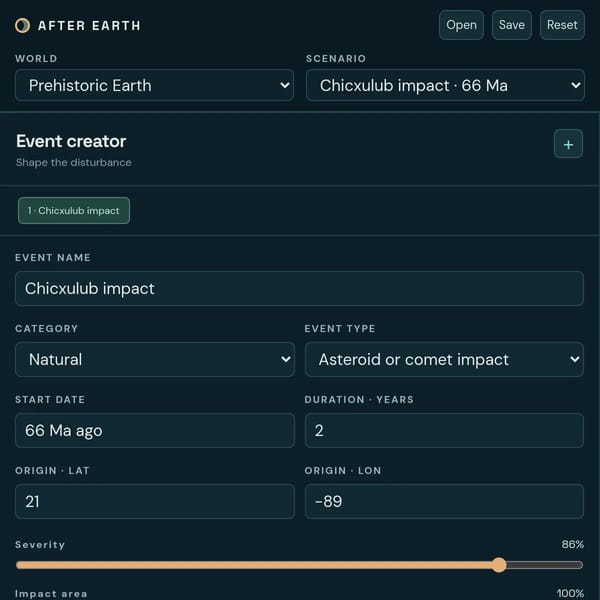600x600 pixels.
Task: Click the 'AFTER EARTH' title text
Action: [x=89, y=26]
